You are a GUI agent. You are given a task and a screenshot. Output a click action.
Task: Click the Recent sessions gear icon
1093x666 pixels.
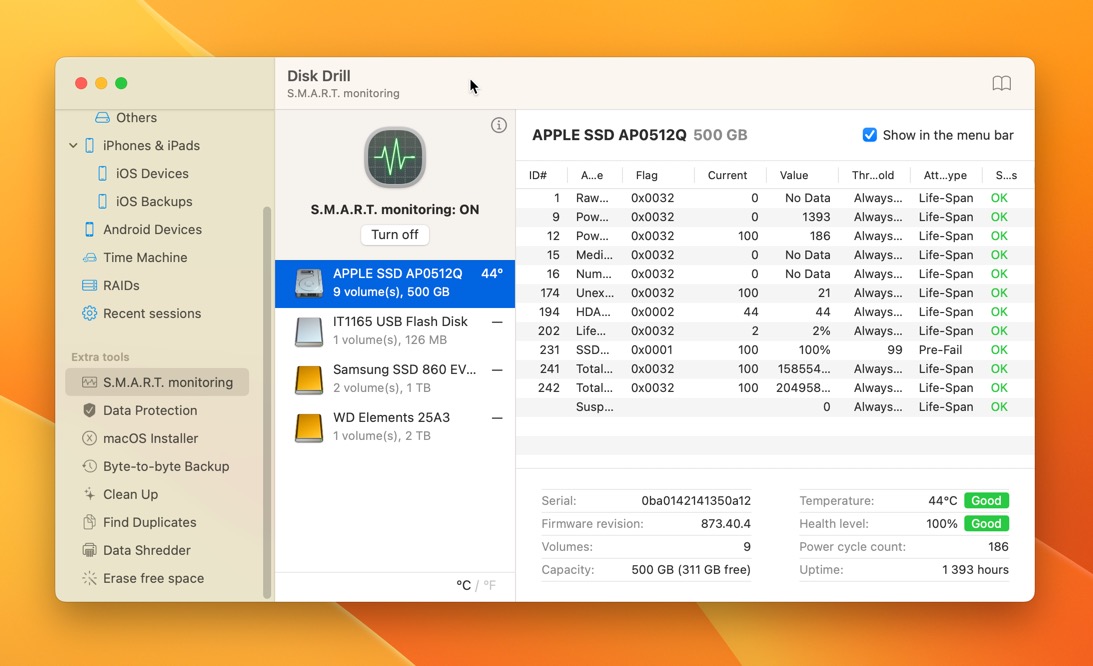click(x=89, y=313)
